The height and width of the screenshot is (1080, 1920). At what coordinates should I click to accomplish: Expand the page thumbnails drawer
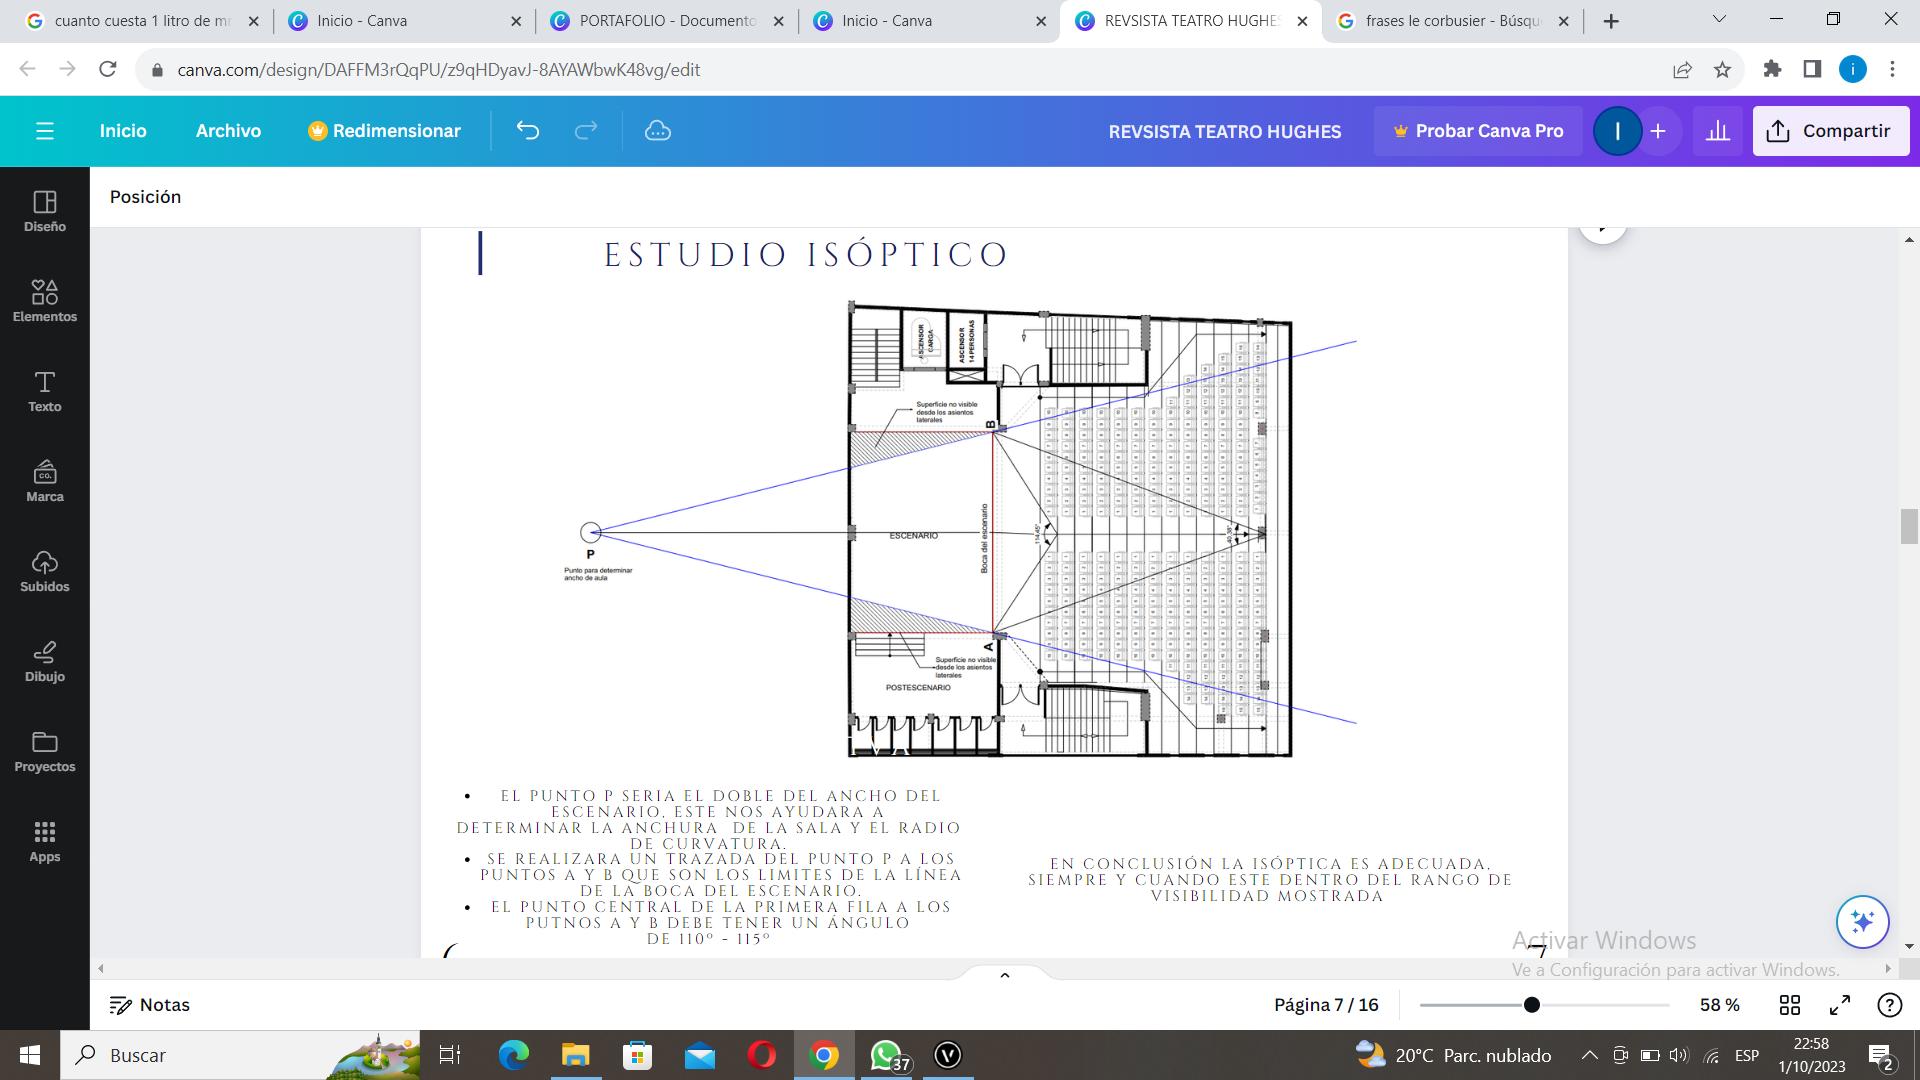1004,975
